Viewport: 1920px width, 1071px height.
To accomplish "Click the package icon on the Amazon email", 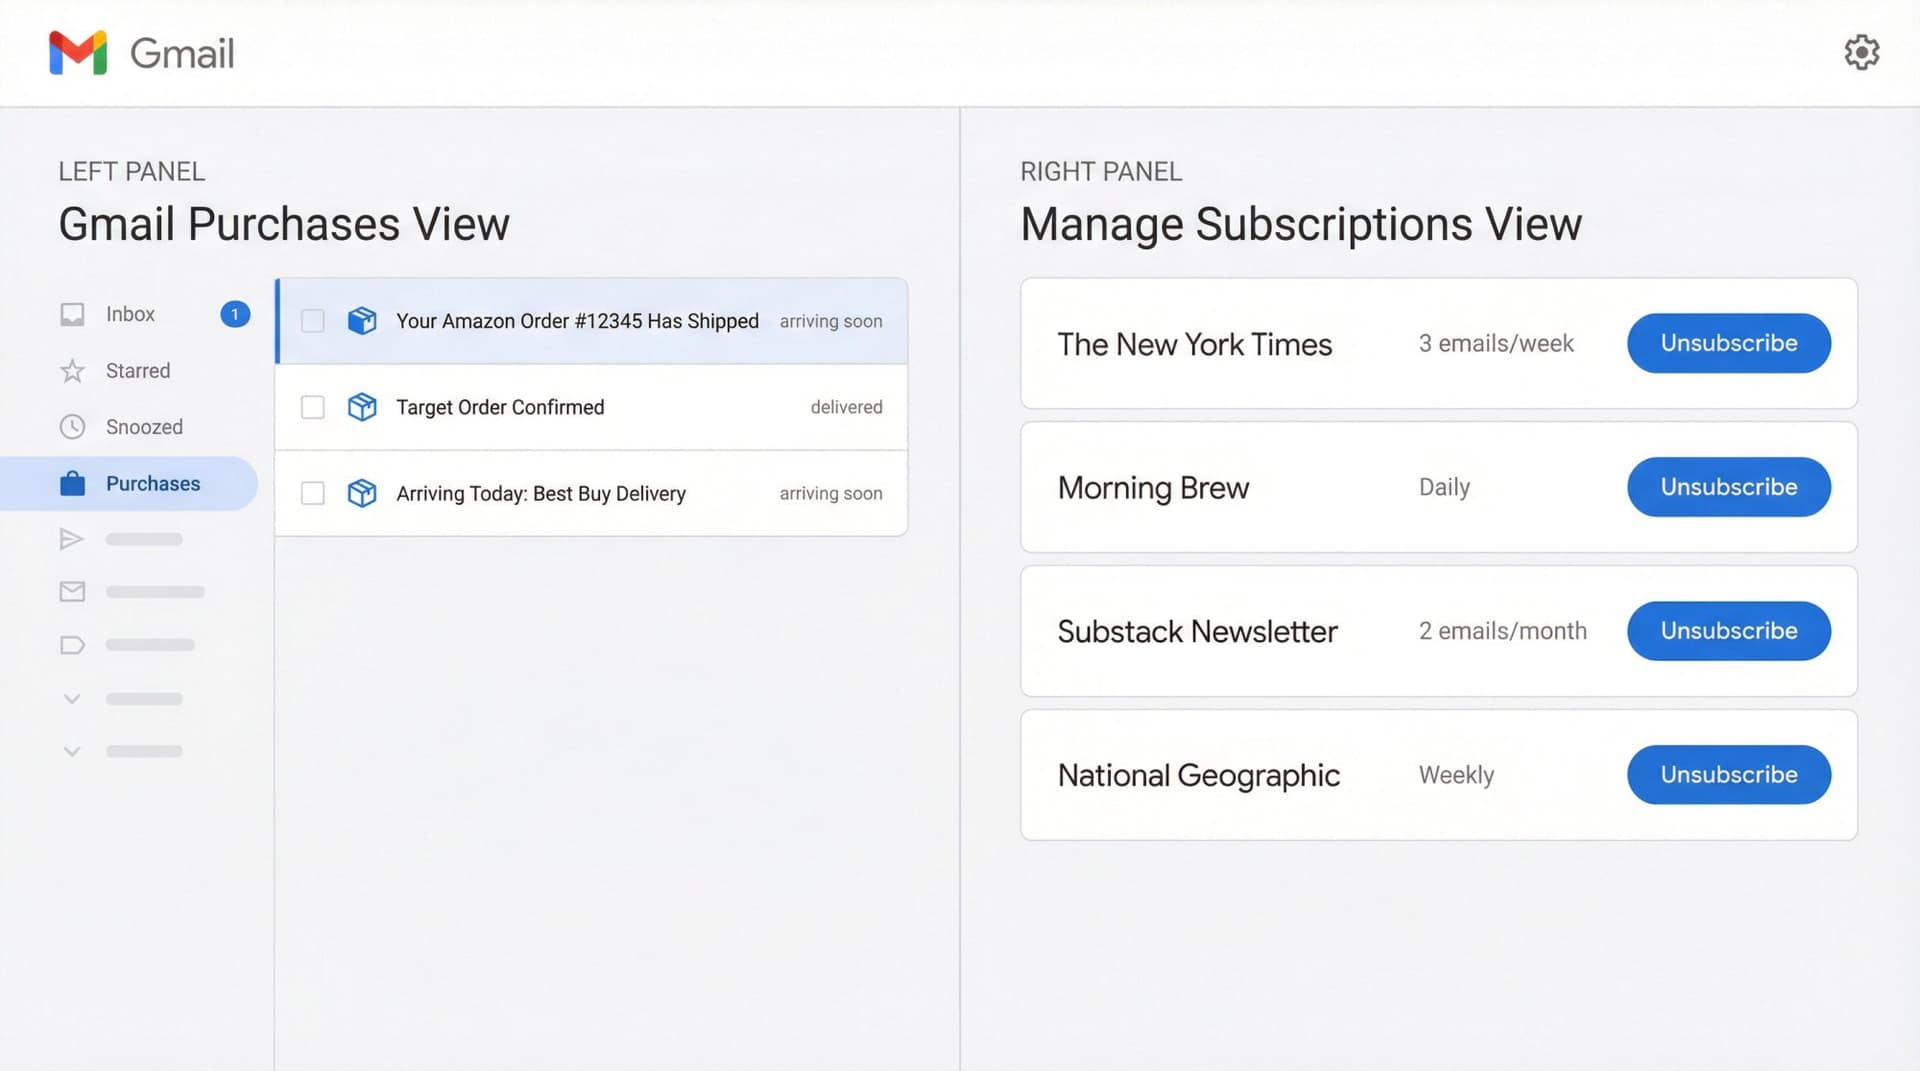I will 362,320.
